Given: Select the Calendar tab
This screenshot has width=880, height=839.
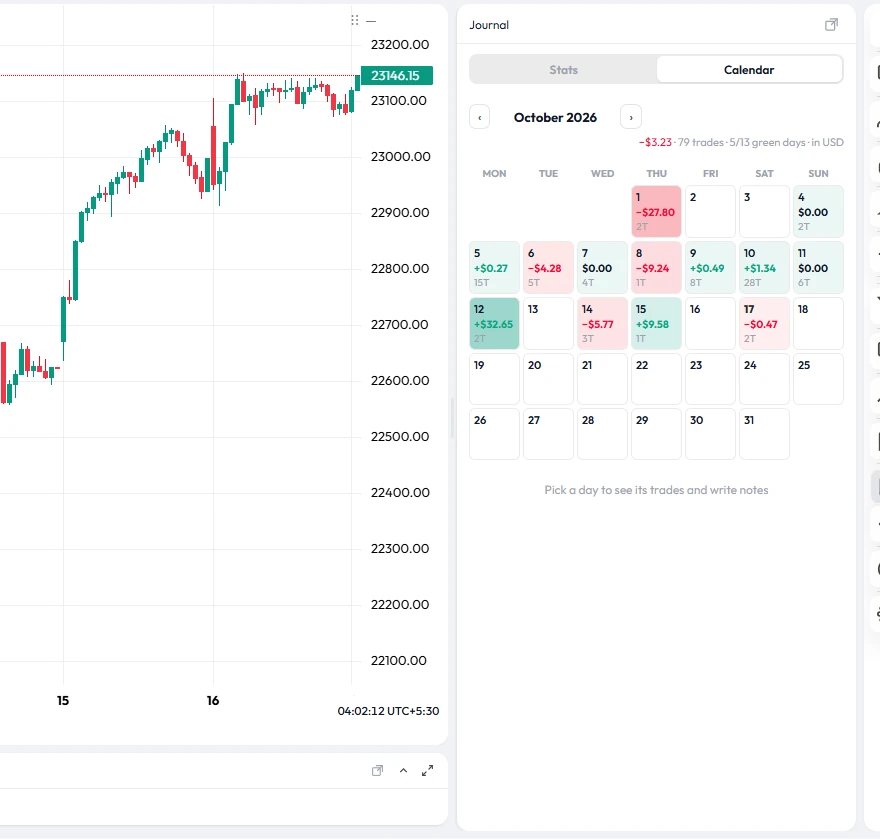Looking at the screenshot, I should point(749,70).
